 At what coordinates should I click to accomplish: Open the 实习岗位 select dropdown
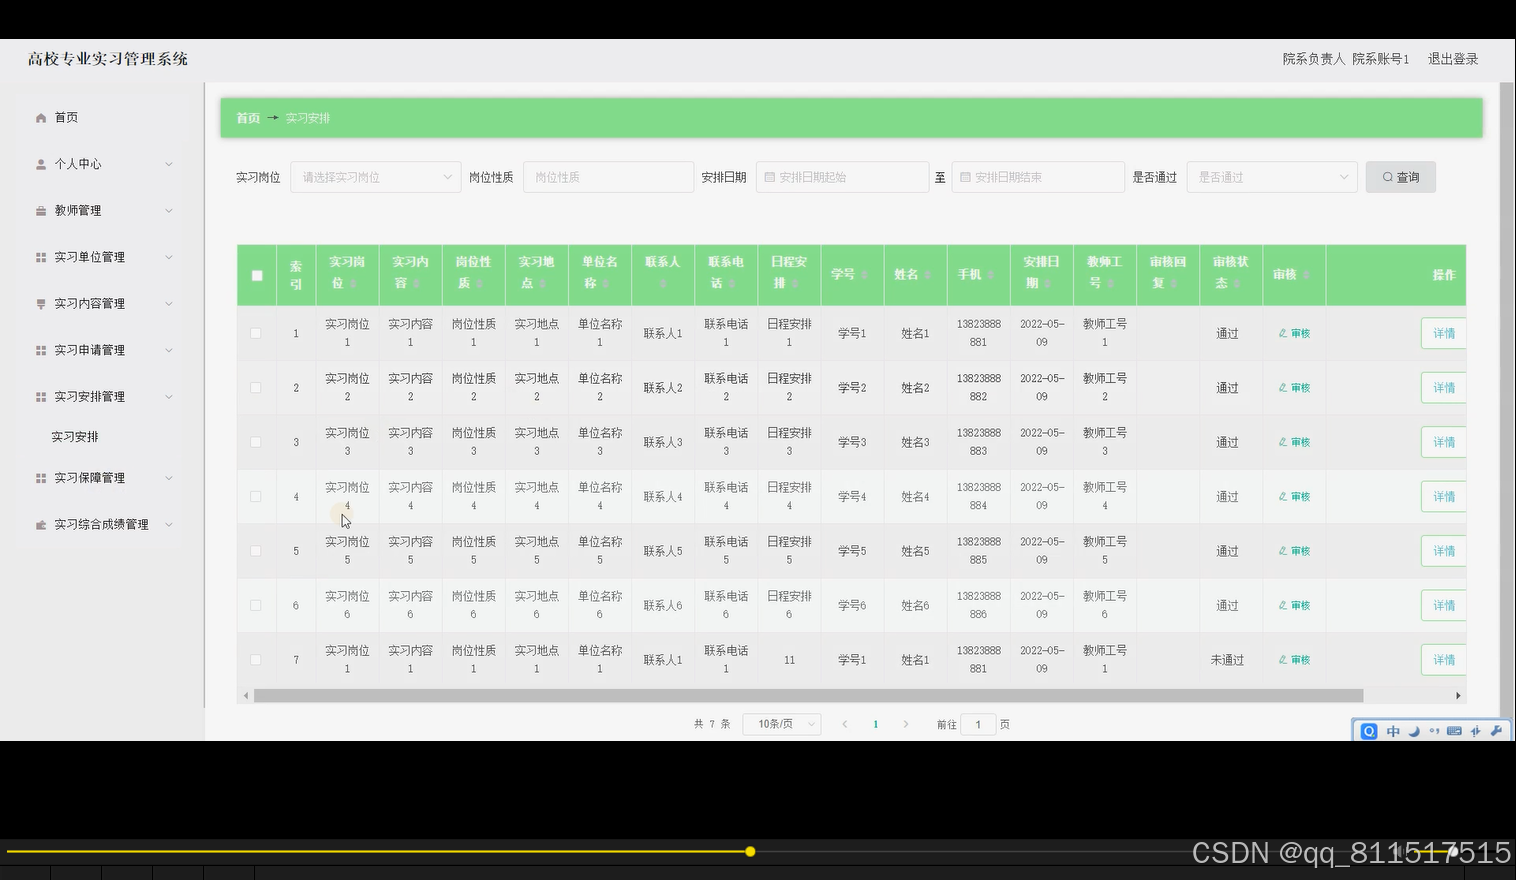tap(376, 177)
